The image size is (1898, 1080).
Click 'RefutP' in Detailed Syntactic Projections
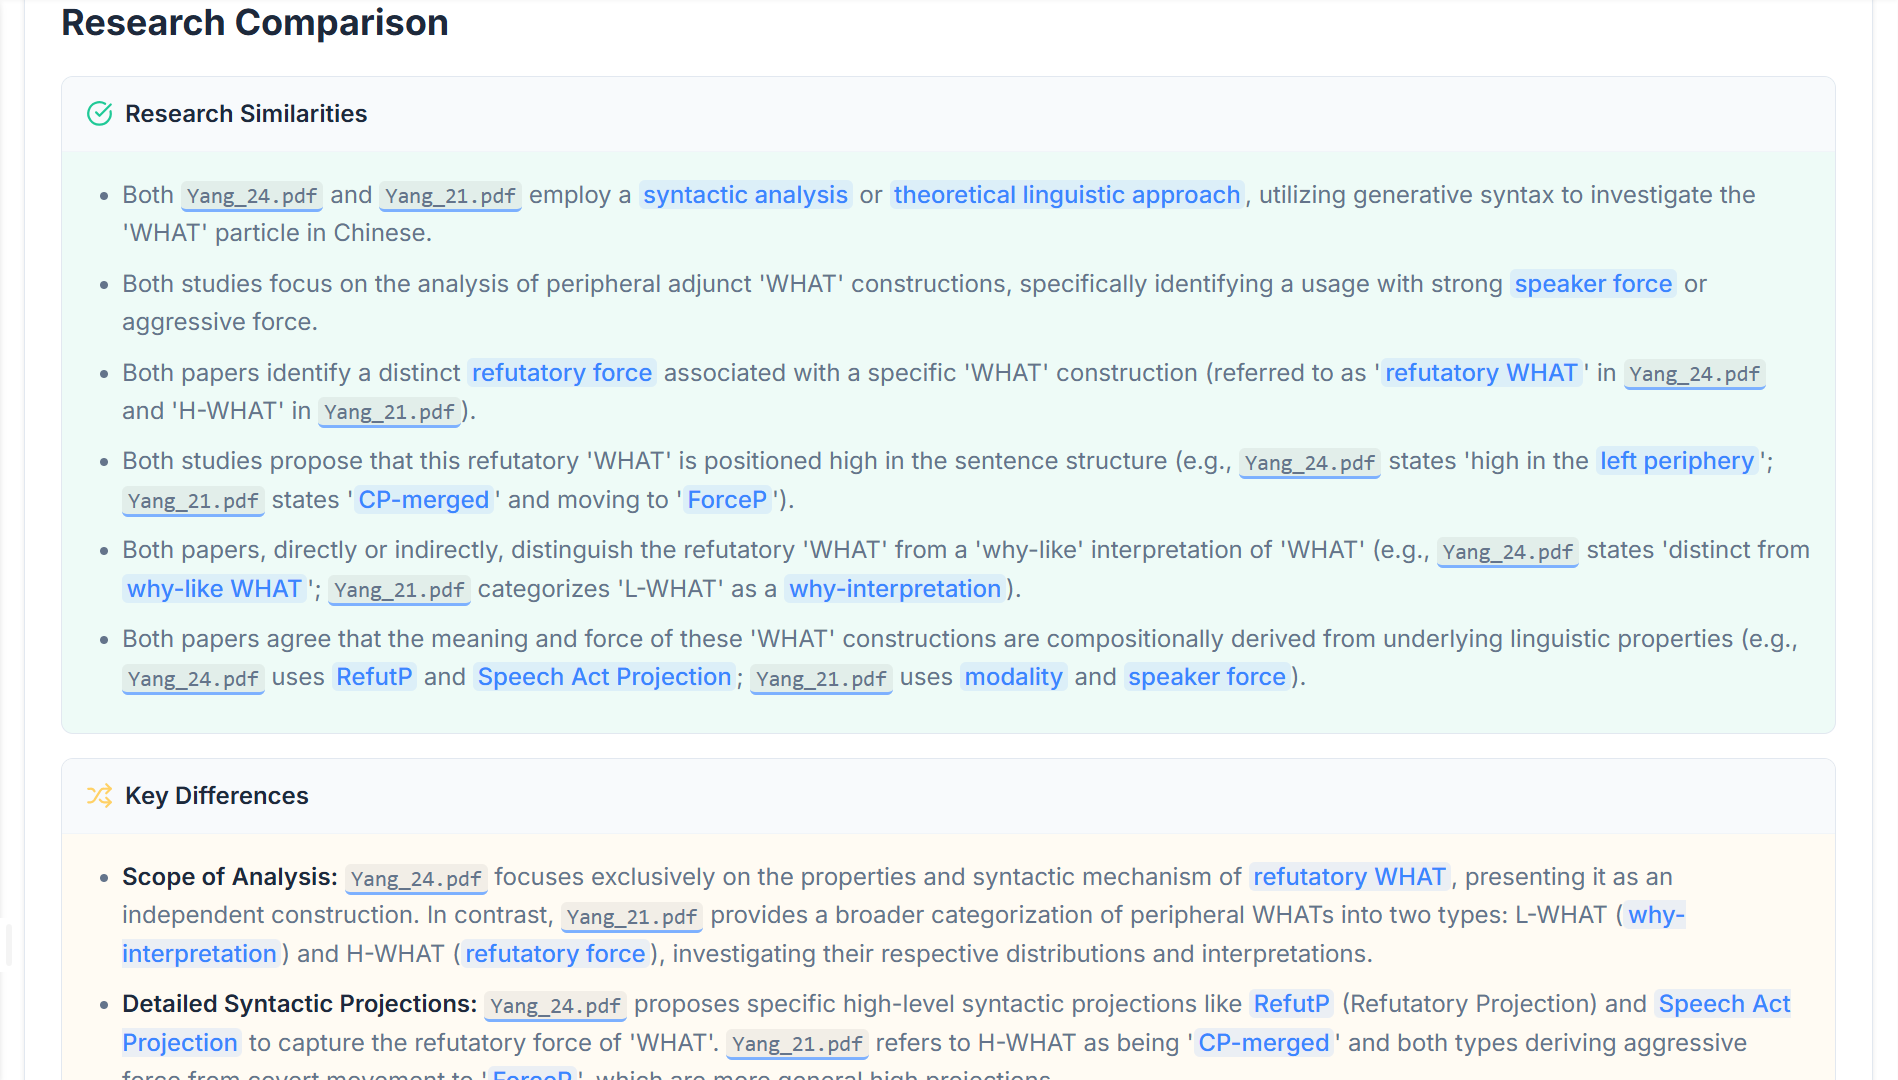pos(1291,1004)
